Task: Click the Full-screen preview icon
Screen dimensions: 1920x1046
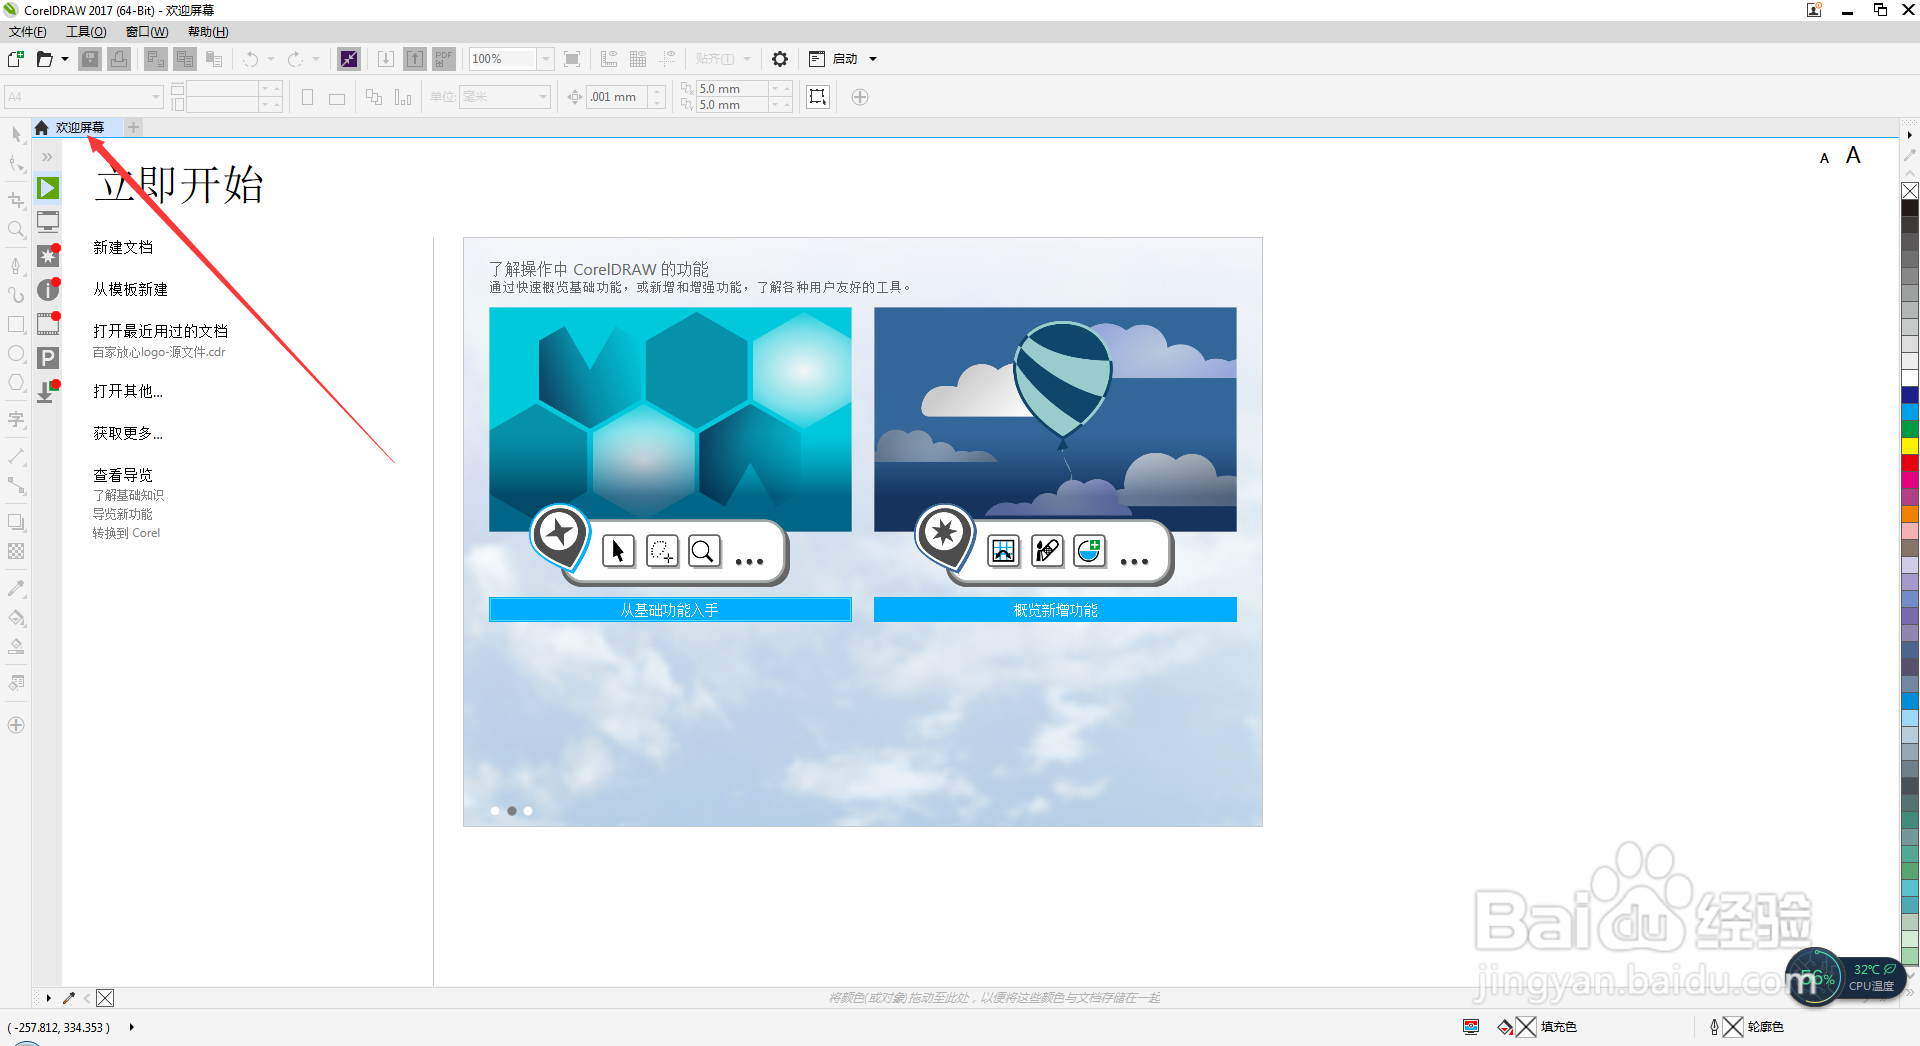Action: coord(572,59)
